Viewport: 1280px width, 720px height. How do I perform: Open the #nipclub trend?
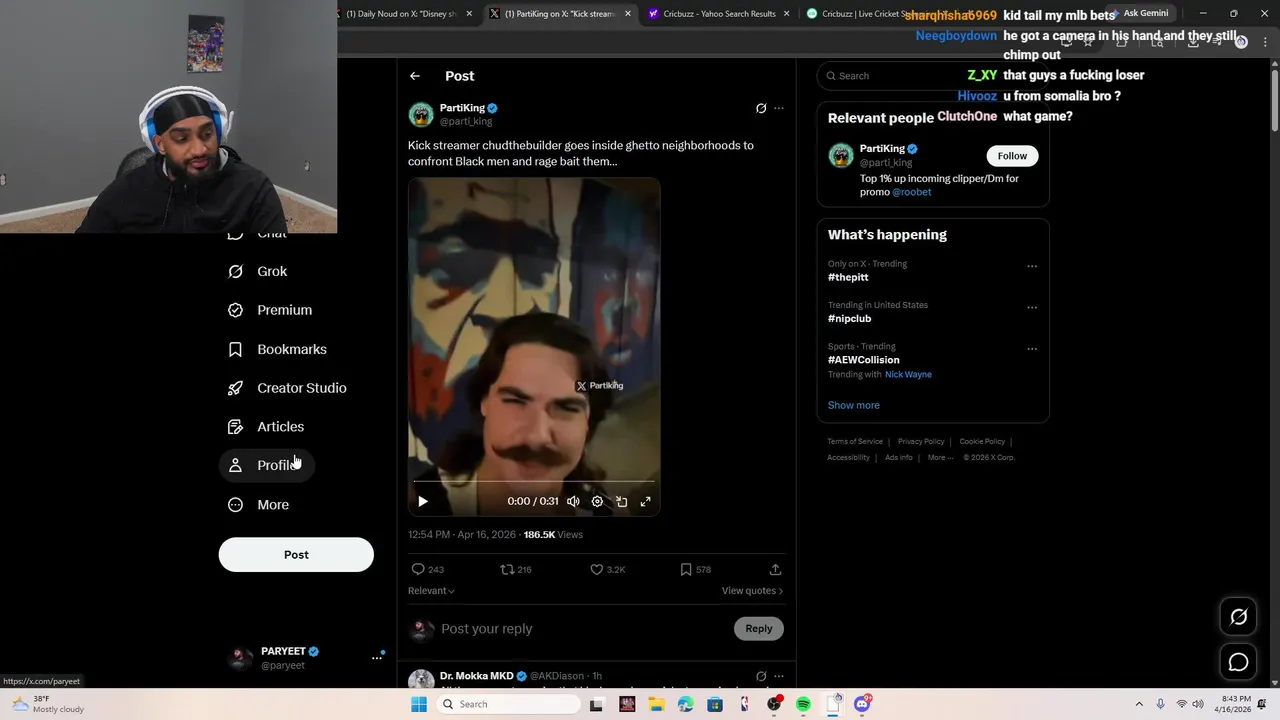(849, 319)
